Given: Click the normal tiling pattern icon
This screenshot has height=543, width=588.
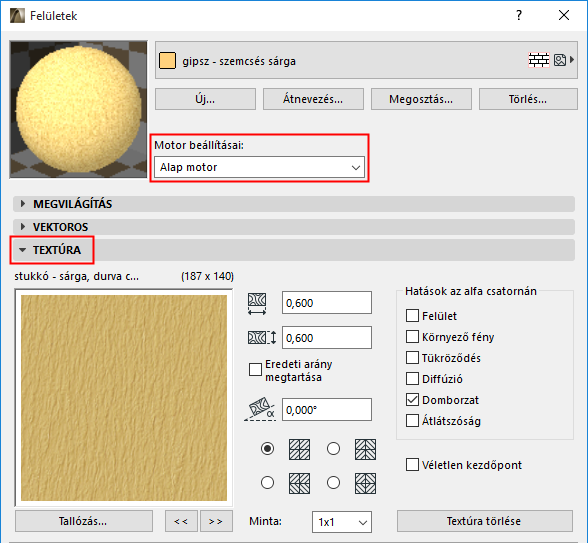Looking at the screenshot, I should (299, 449).
